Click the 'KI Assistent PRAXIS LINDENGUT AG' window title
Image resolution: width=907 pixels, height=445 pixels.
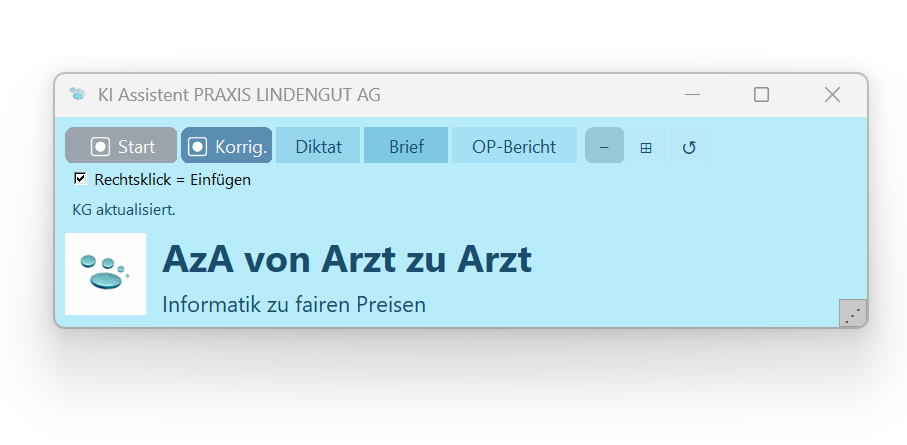pyautogui.click(x=239, y=95)
